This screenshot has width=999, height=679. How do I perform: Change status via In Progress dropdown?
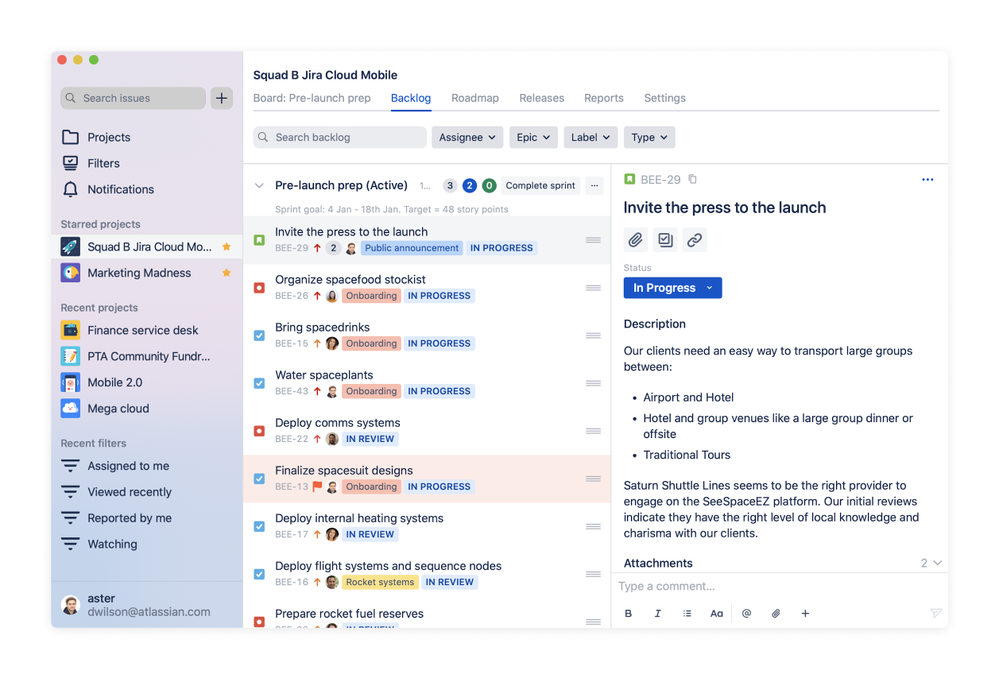tap(672, 288)
